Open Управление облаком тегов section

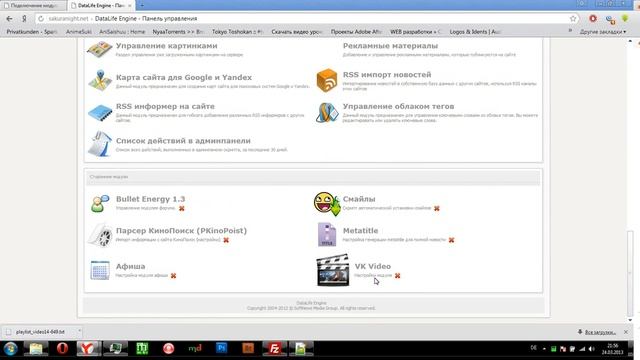click(398, 106)
